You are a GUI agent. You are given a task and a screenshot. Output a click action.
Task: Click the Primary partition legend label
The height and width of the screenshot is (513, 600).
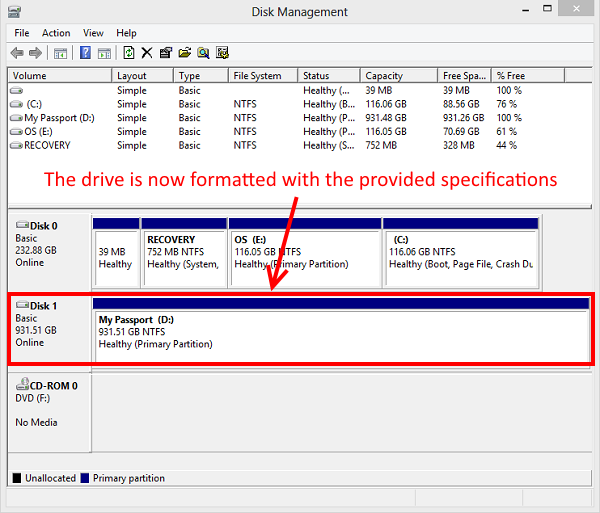click(x=129, y=478)
